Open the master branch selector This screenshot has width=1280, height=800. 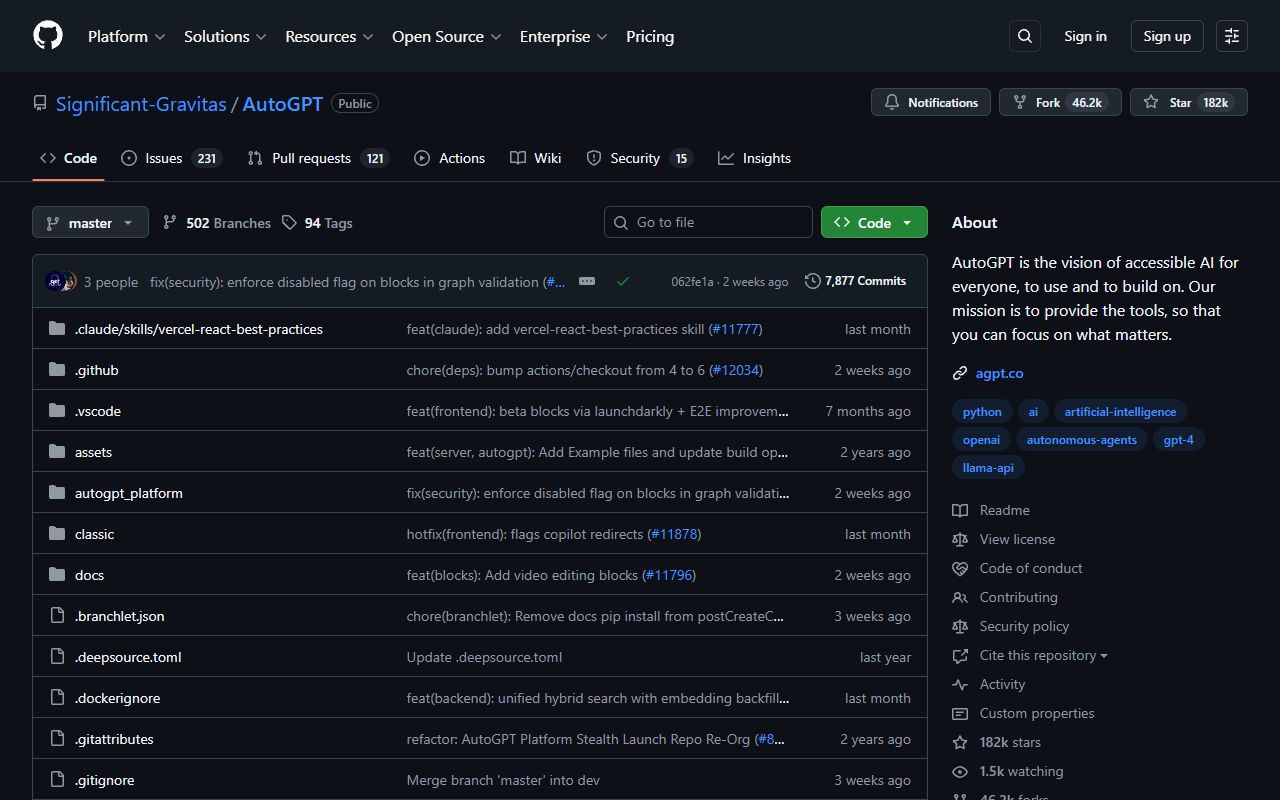coord(90,222)
